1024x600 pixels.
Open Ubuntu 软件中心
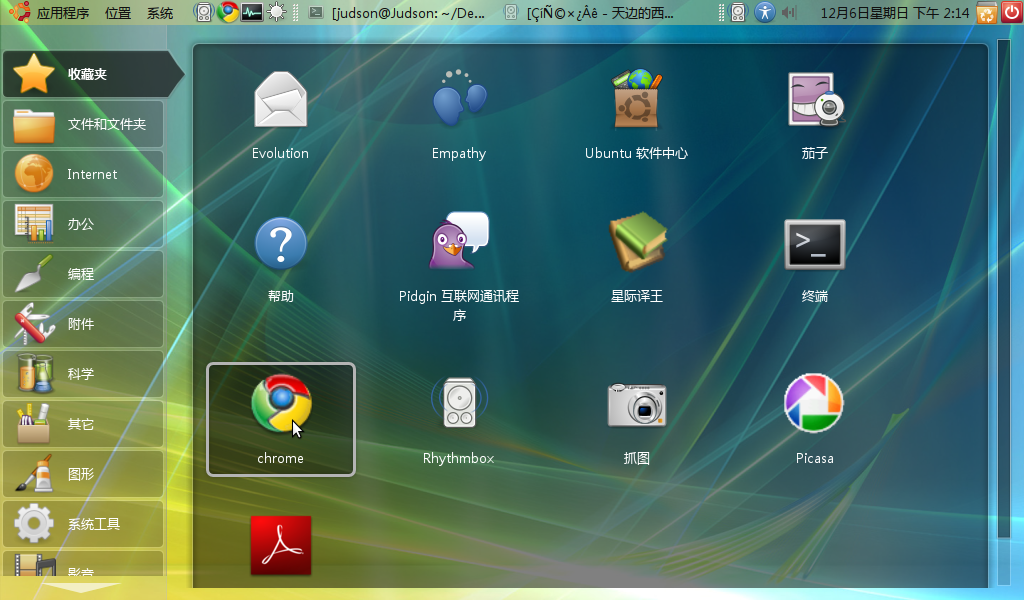coord(636,115)
